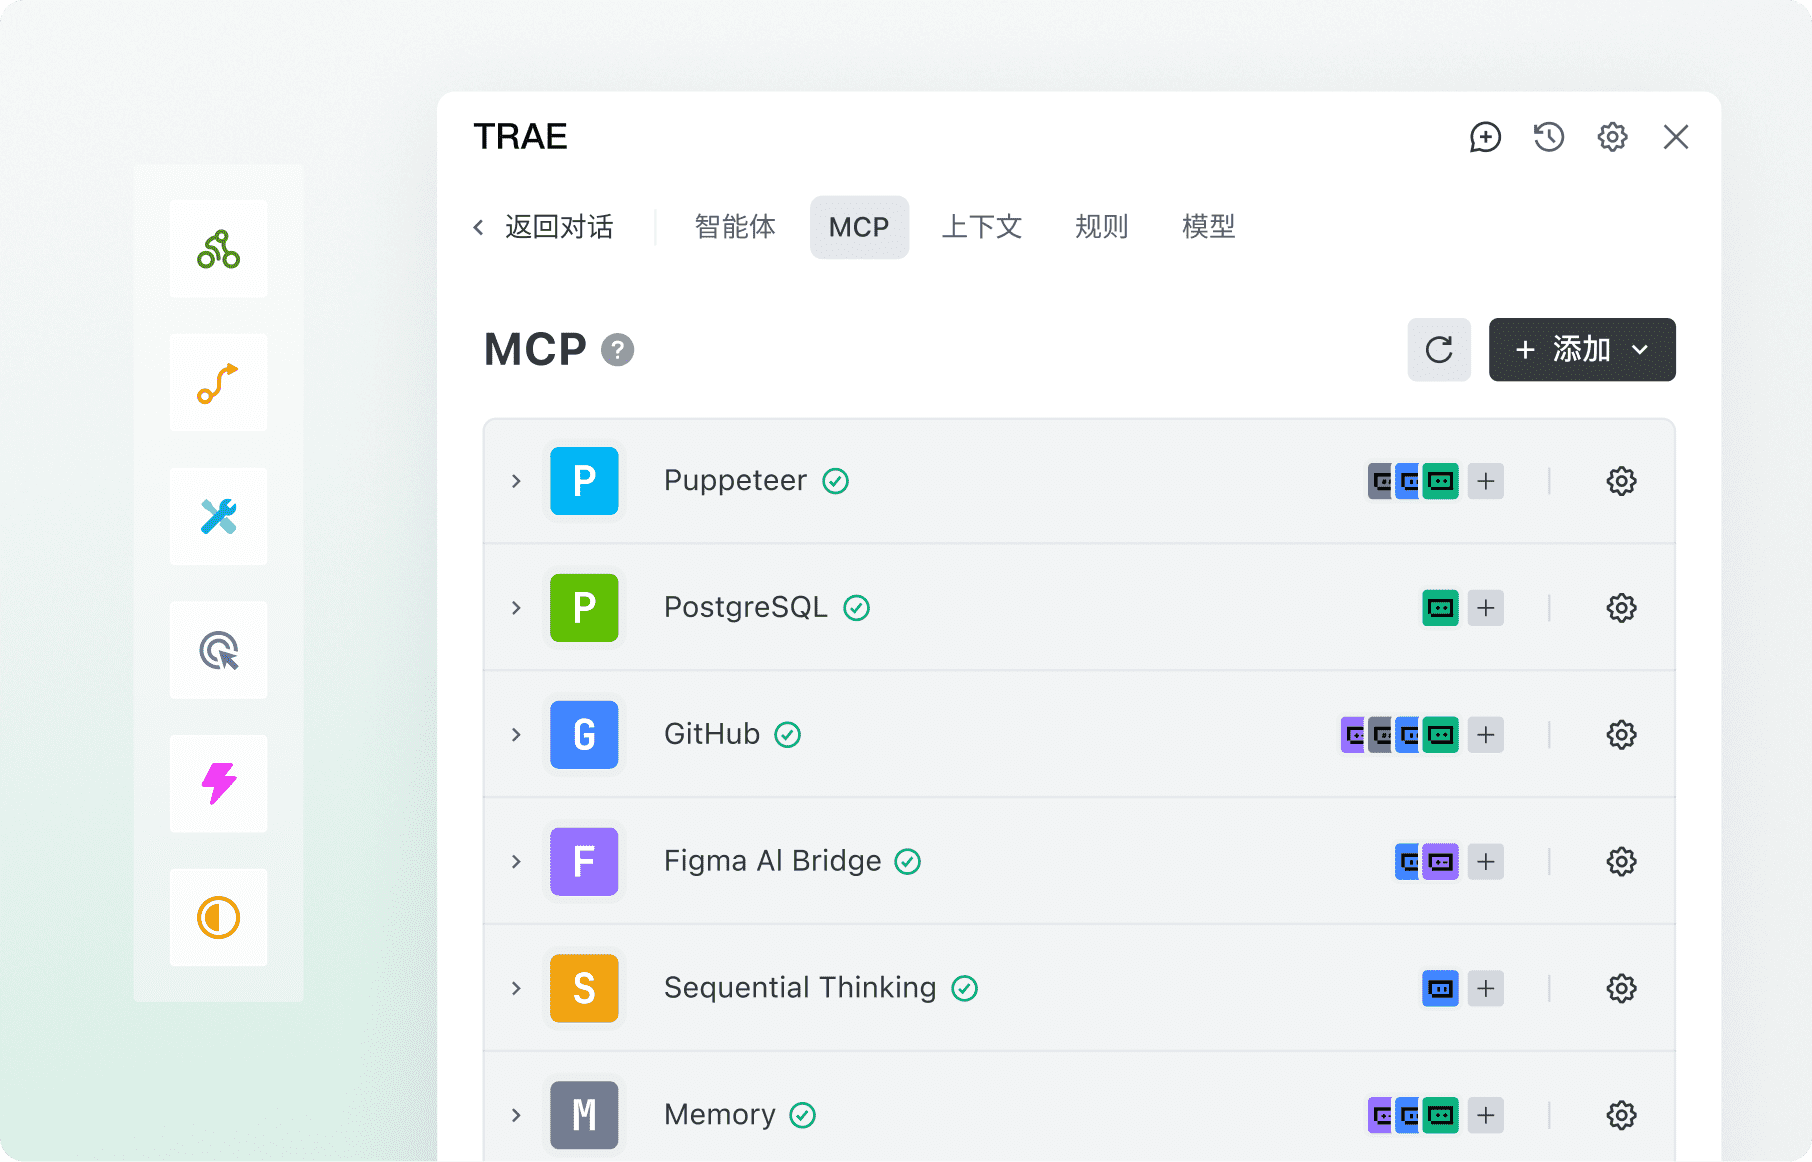
Task: Switch to the 上下文 tab
Action: click(981, 227)
